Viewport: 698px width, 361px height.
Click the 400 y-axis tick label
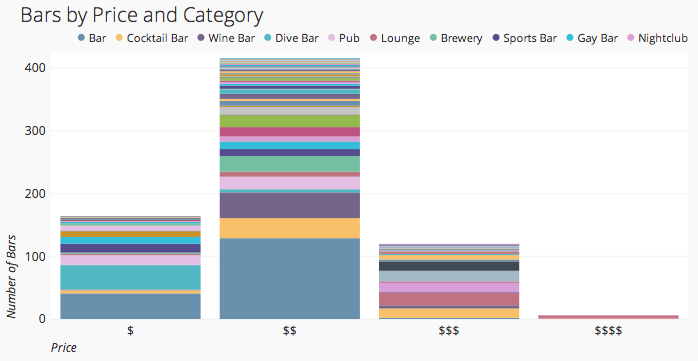[35, 68]
